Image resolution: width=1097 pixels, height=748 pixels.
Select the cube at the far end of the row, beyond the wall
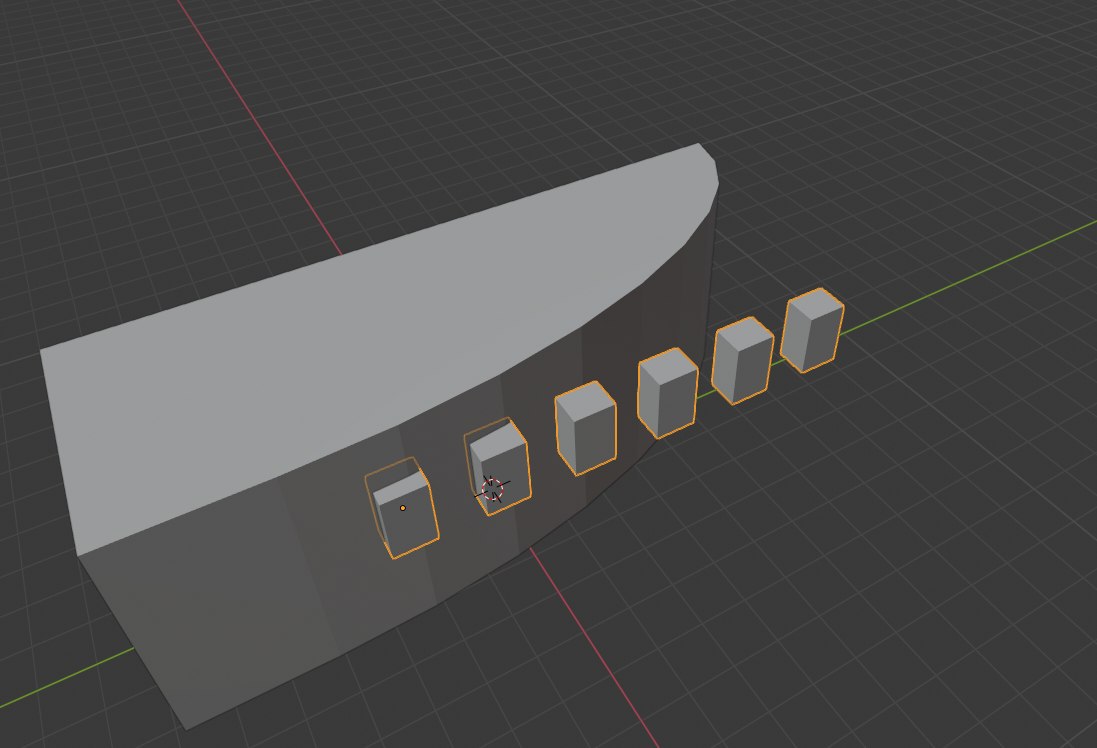pyautogui.click(x=812, y=330)
